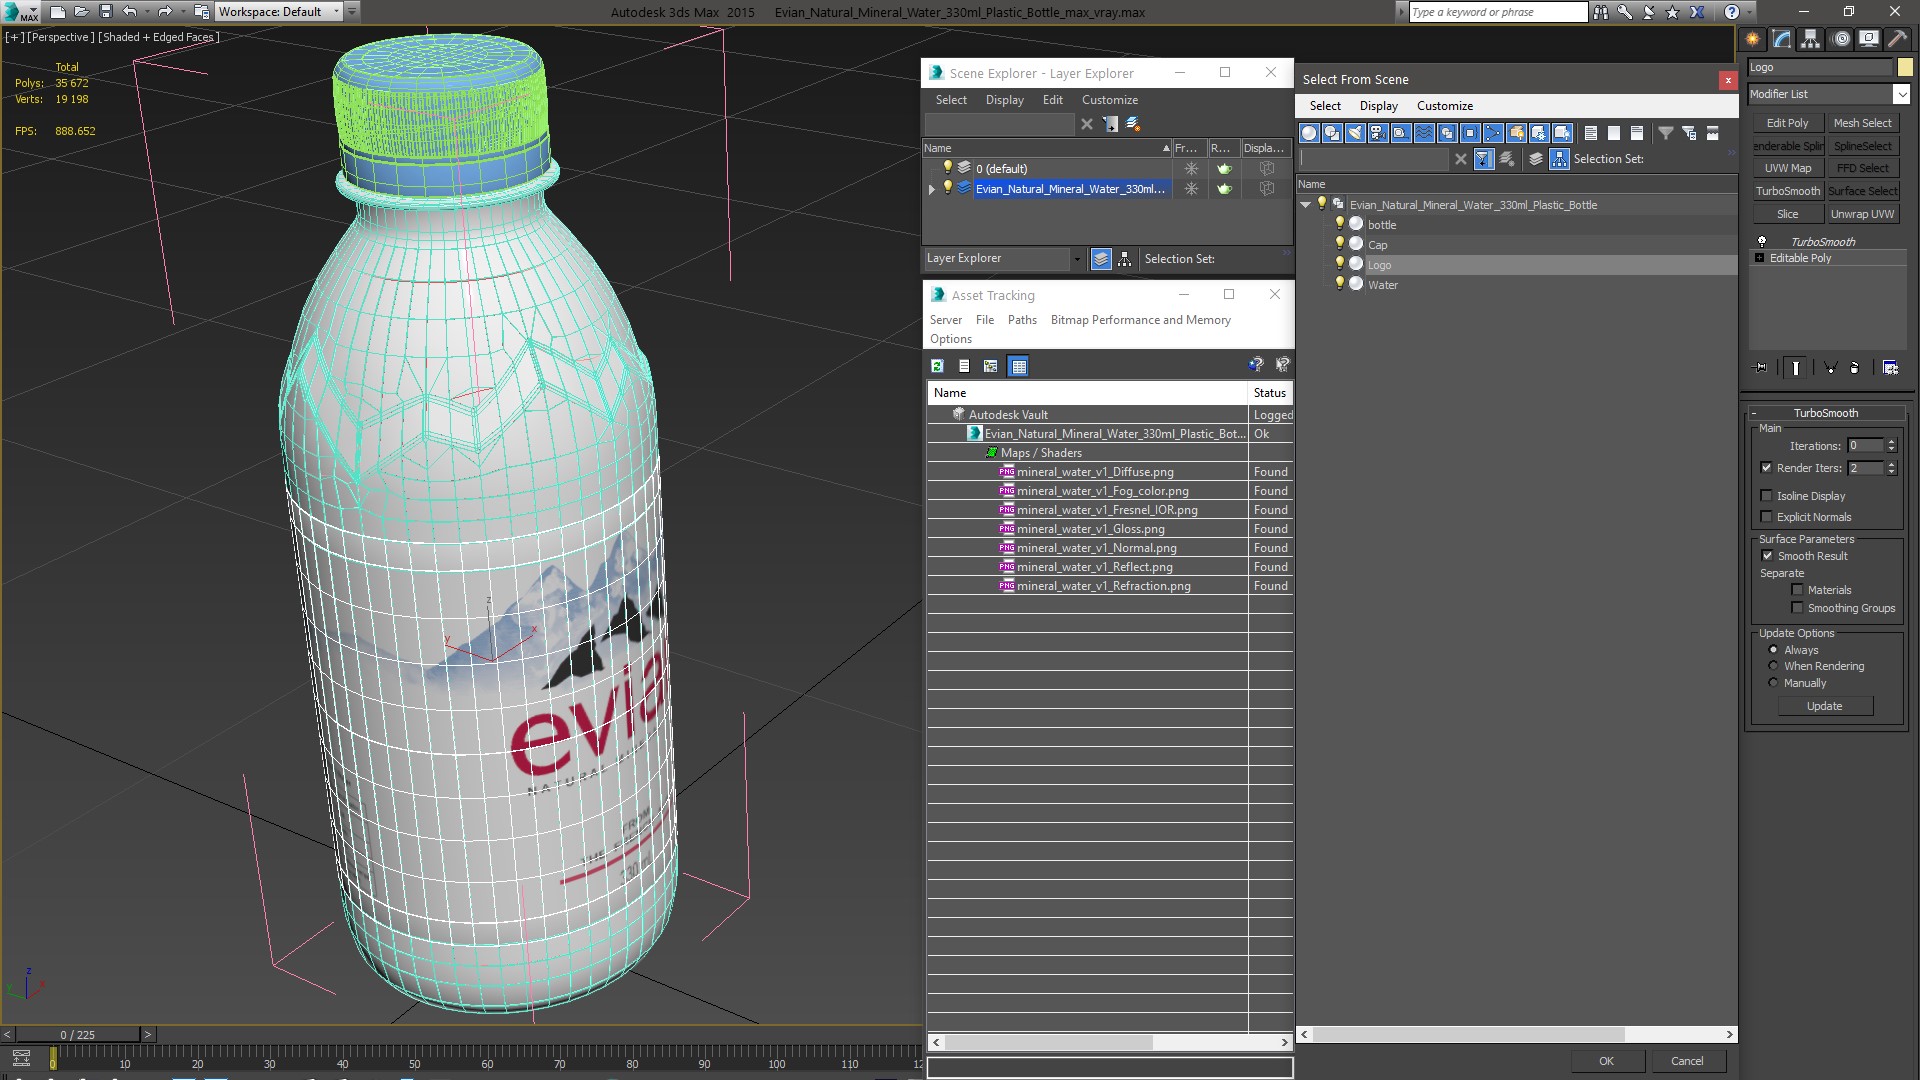Image resolution: width=1920 pixels, height=1080 pixels.
Task: Click the Open File folder icon
Action: [81, 12]
